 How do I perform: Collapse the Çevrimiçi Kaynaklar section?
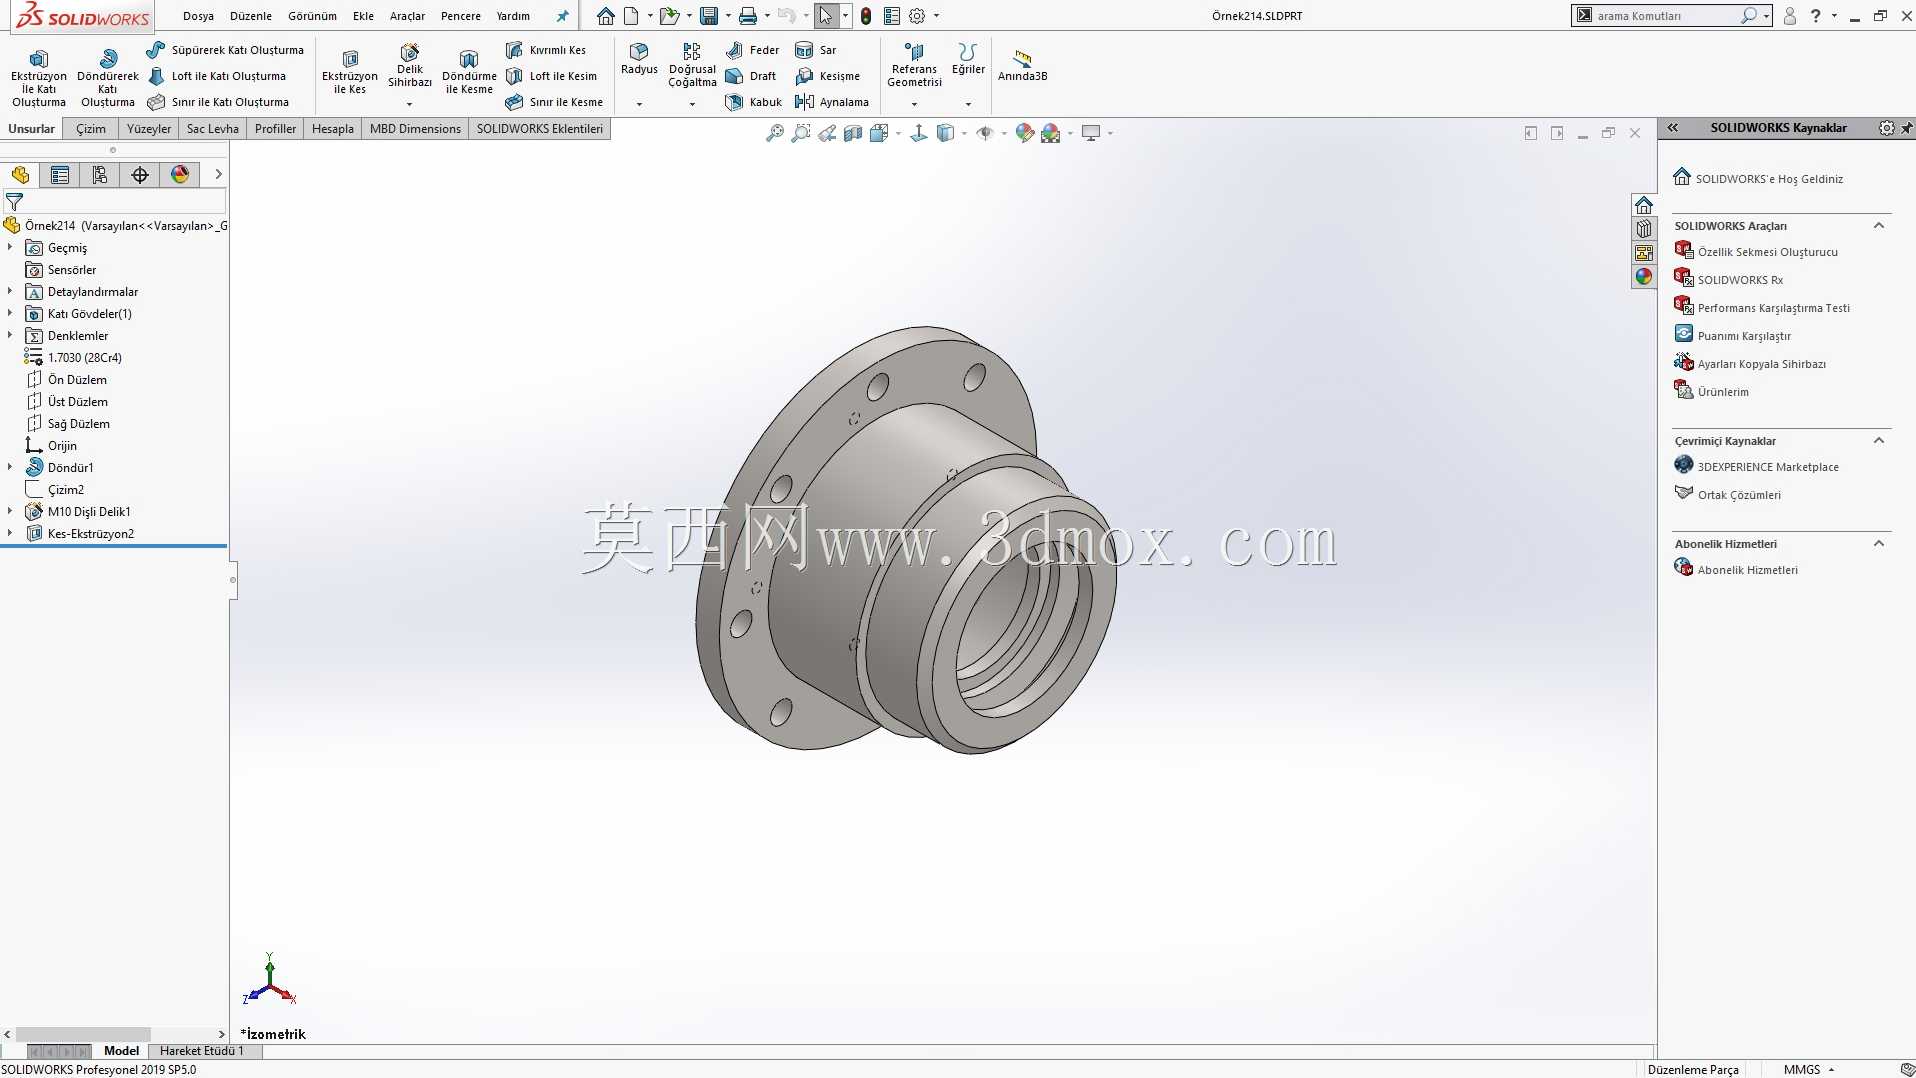click(1879, 441)
